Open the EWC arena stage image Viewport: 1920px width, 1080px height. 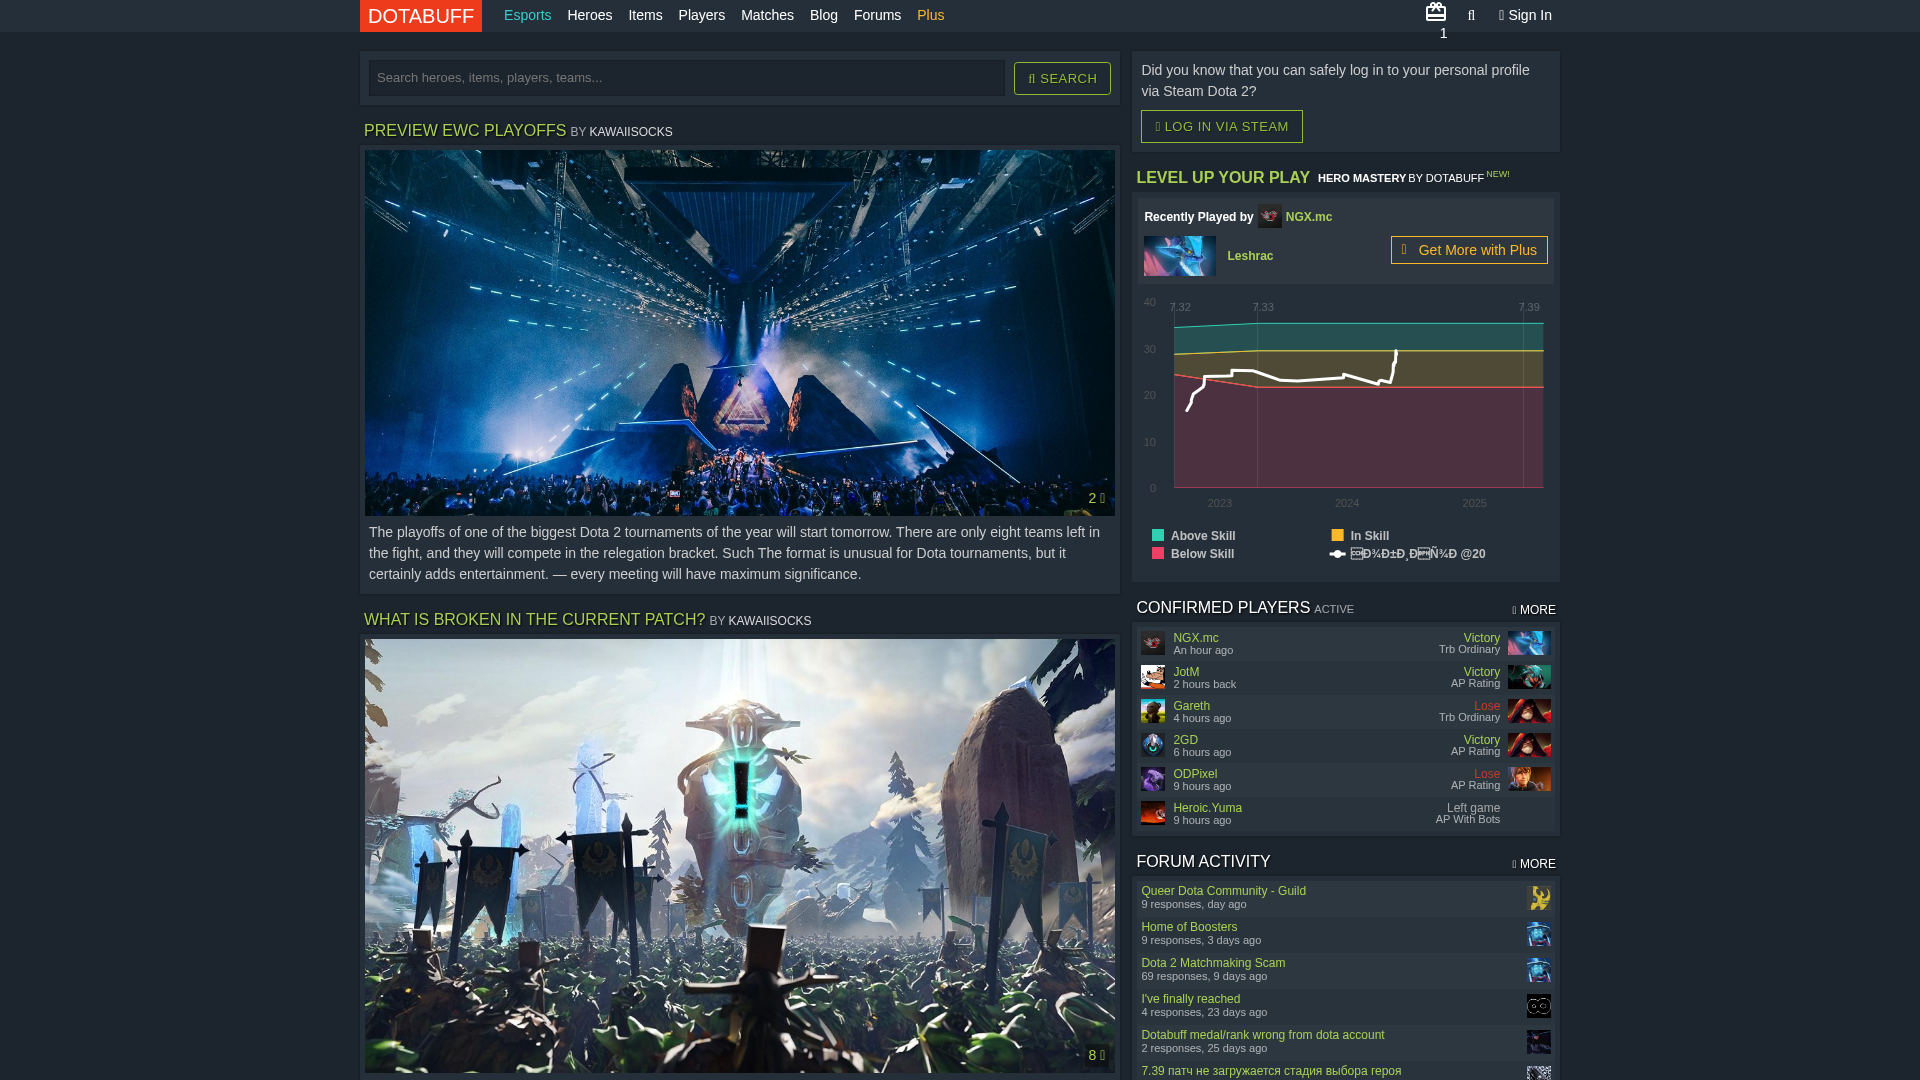pos(740,333)
